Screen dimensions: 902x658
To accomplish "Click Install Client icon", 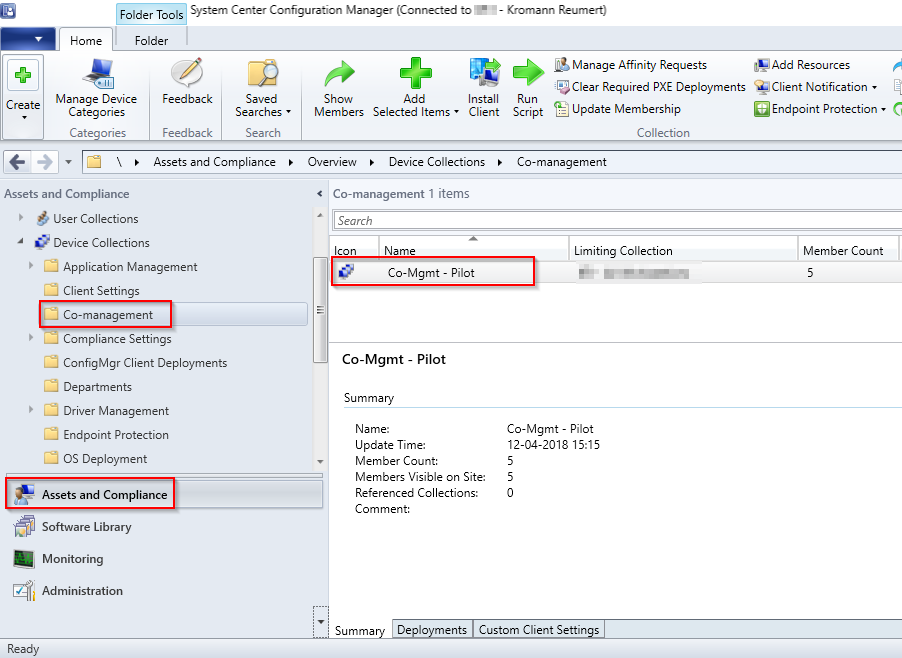I will [484, 73].
